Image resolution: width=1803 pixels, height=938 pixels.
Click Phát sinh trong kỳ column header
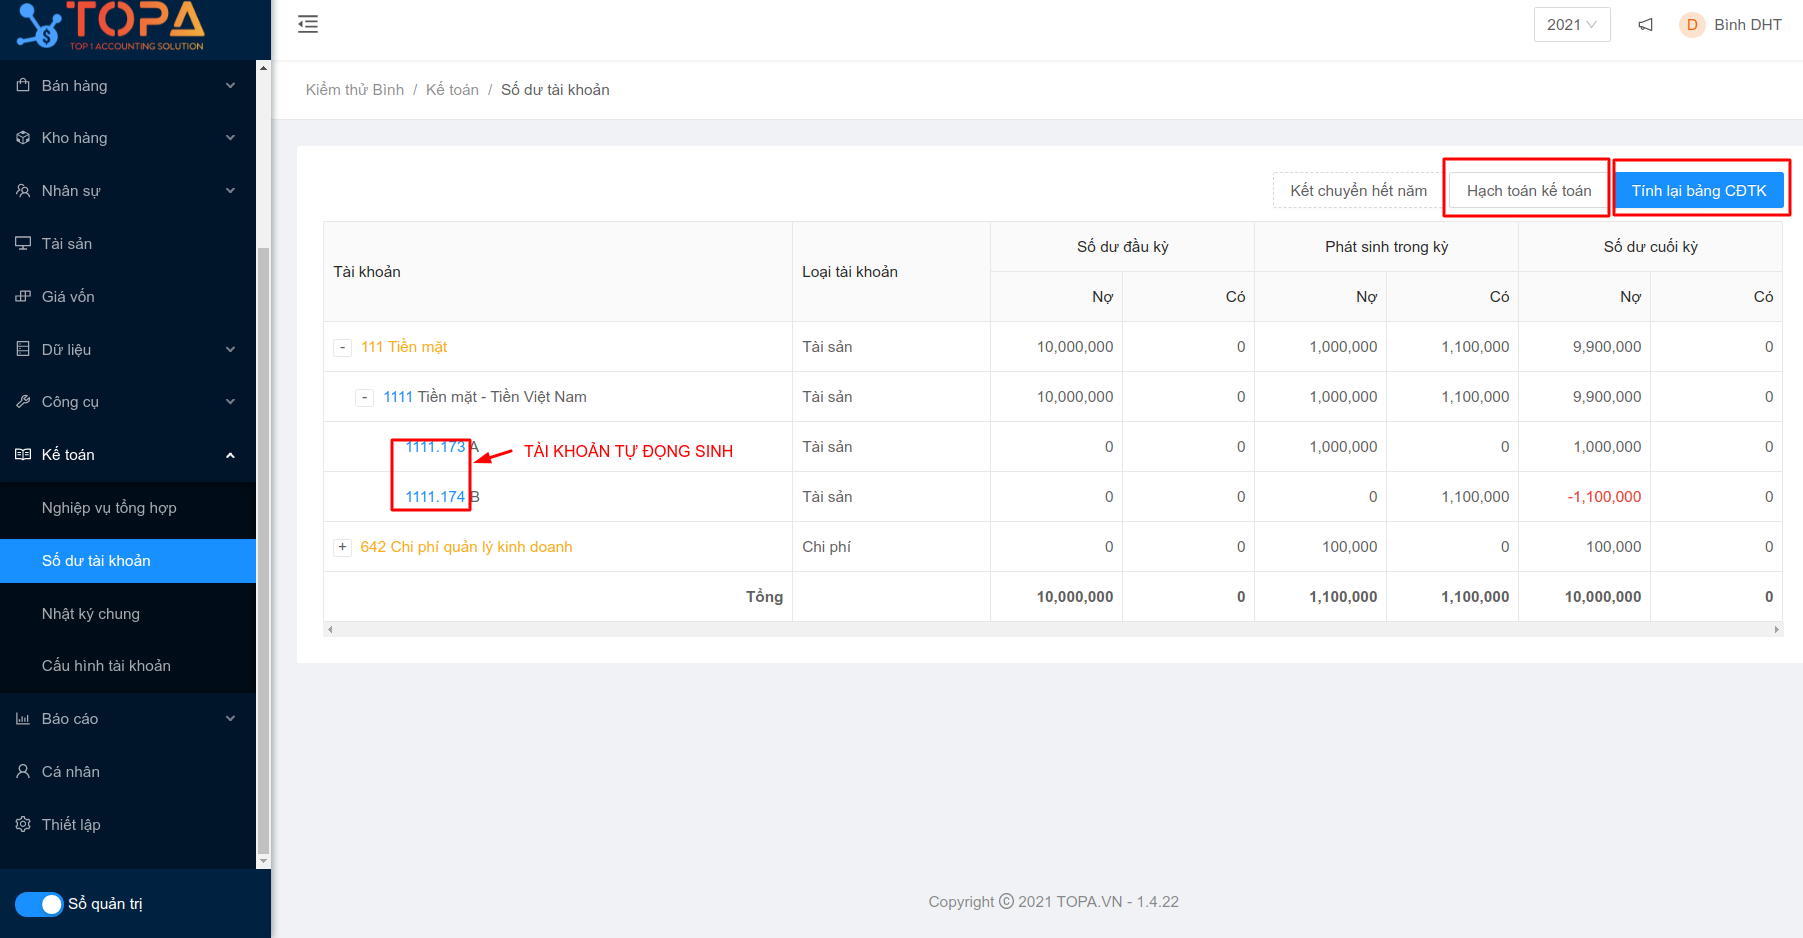click(x=1386, y=247)
